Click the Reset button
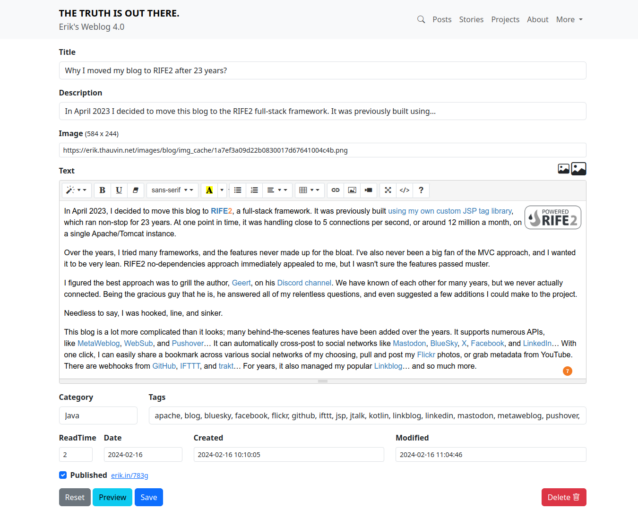 [x=75, y=497]
